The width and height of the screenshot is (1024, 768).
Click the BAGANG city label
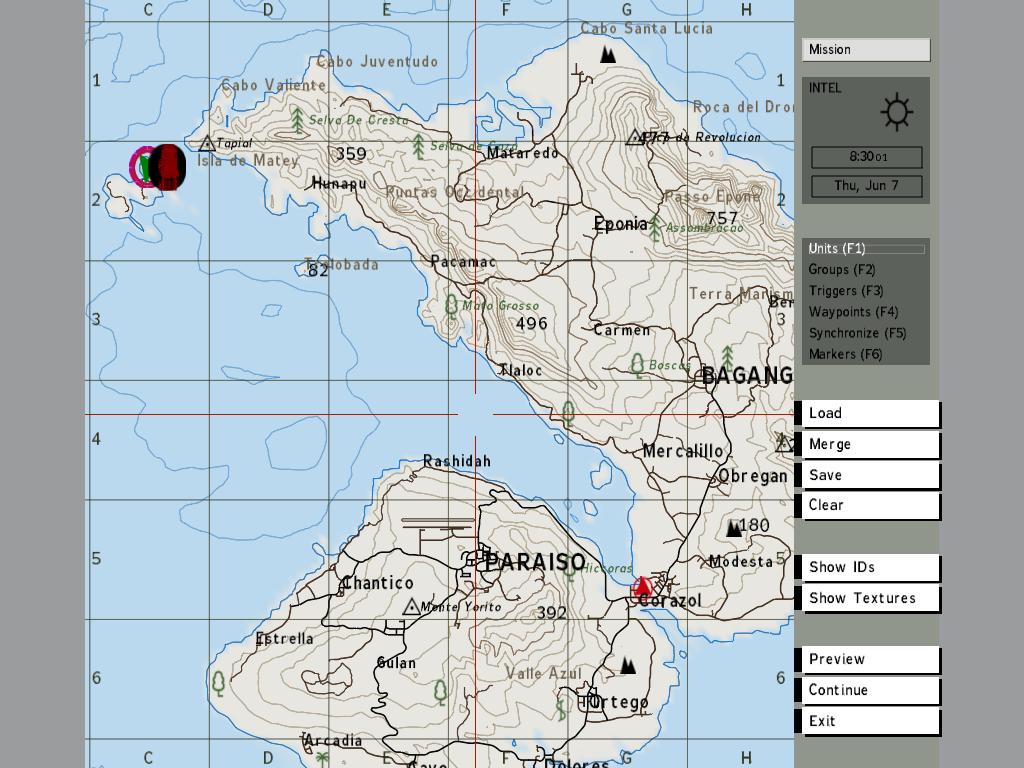(x=747, y=376)
